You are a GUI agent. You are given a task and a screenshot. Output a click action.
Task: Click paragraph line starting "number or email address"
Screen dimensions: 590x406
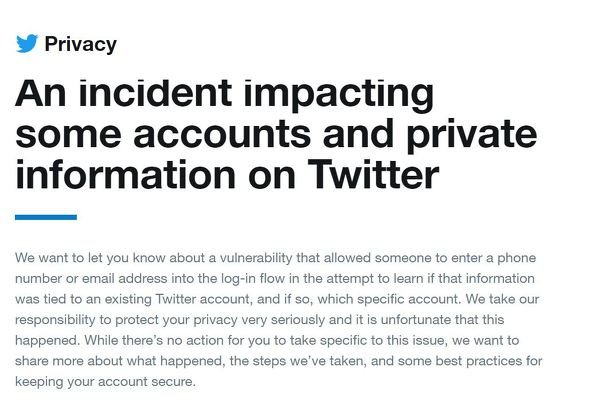pos(275,279)
